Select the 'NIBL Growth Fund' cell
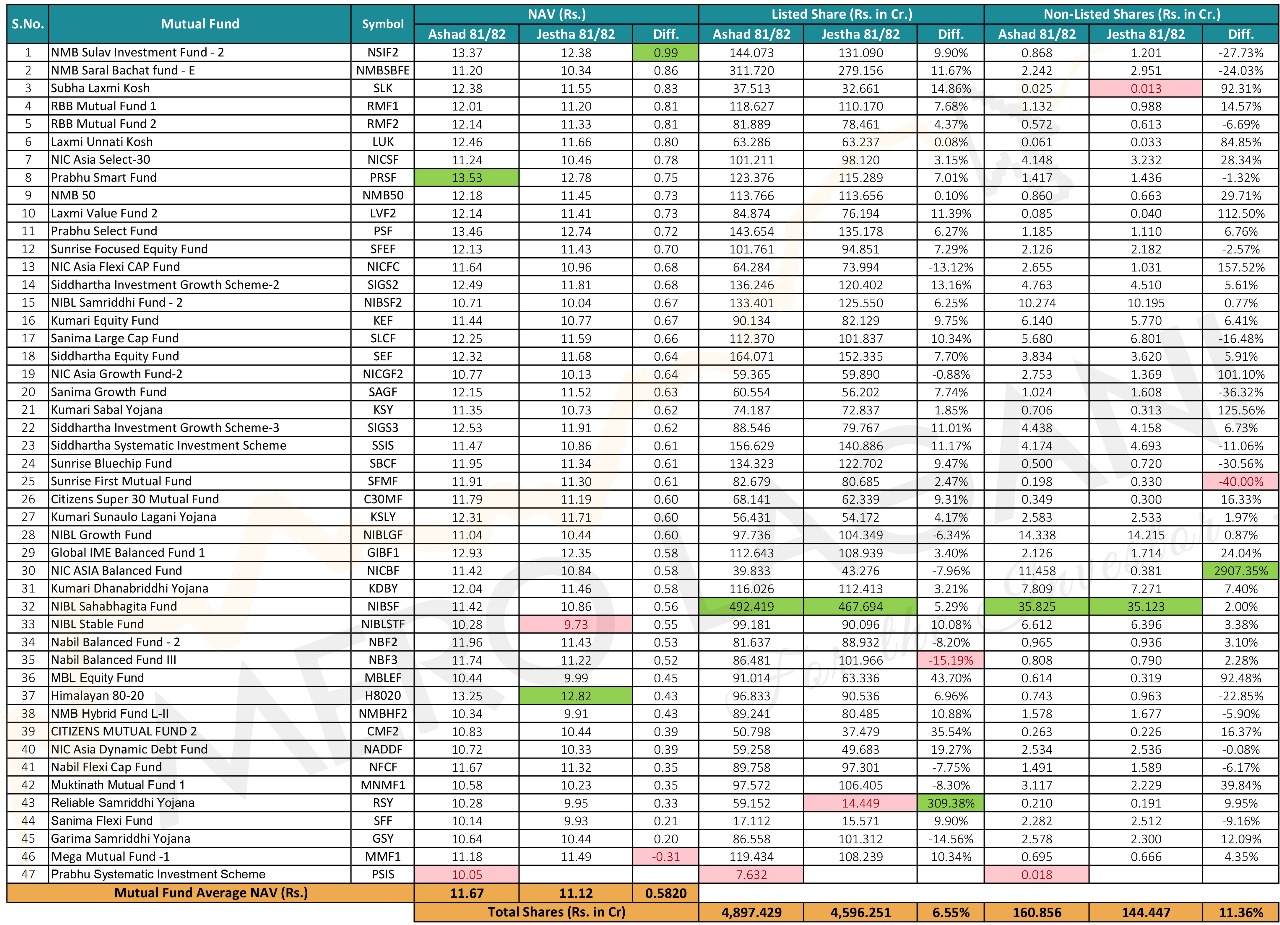The image size is (1280, 925). click(x=200, y=535)
